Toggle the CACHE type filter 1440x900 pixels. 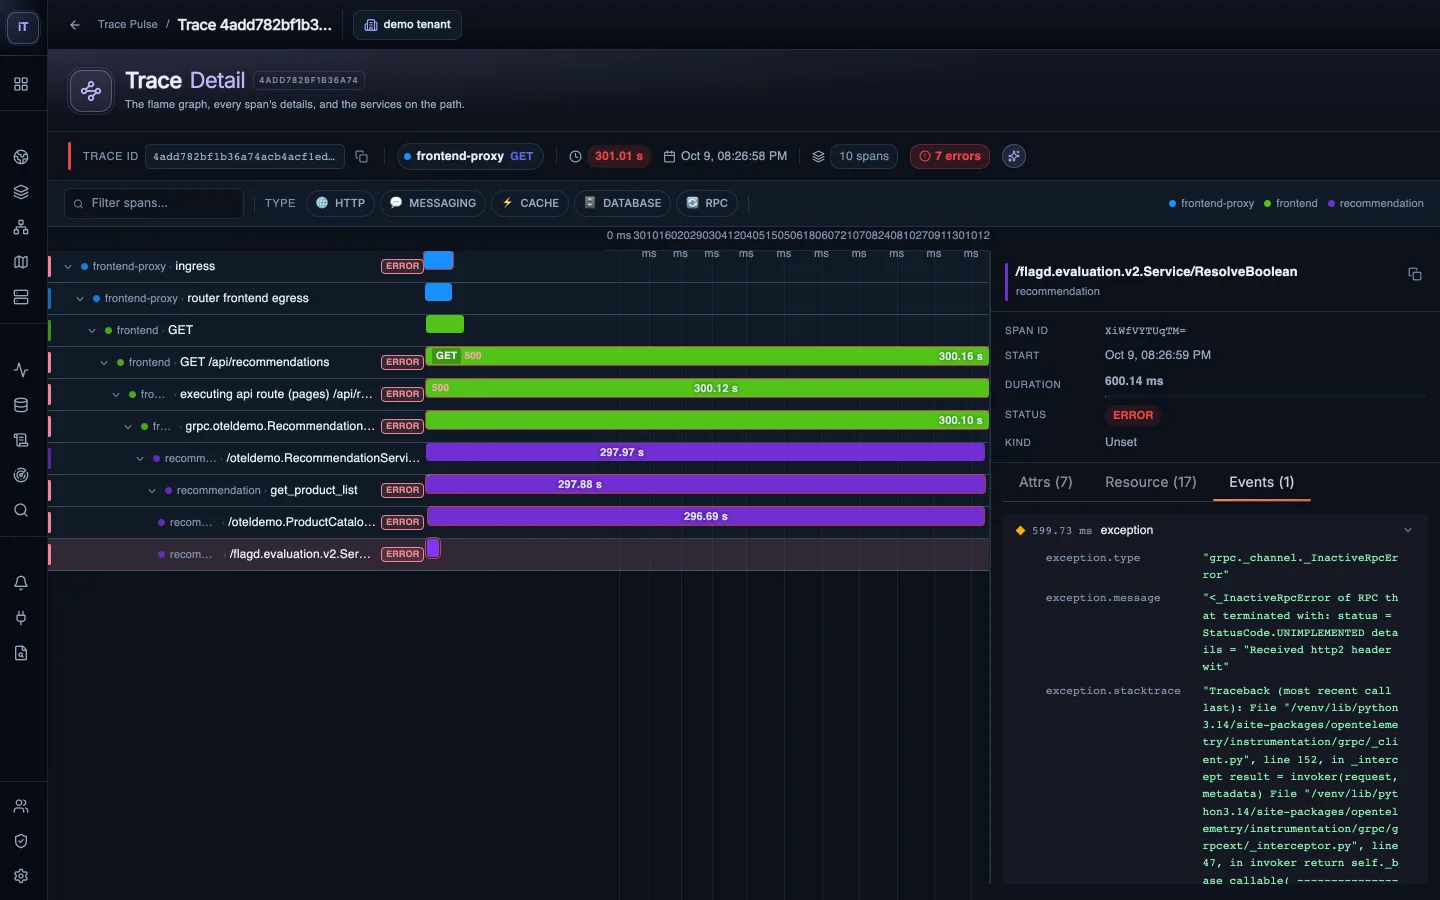[x=530, y=203]
